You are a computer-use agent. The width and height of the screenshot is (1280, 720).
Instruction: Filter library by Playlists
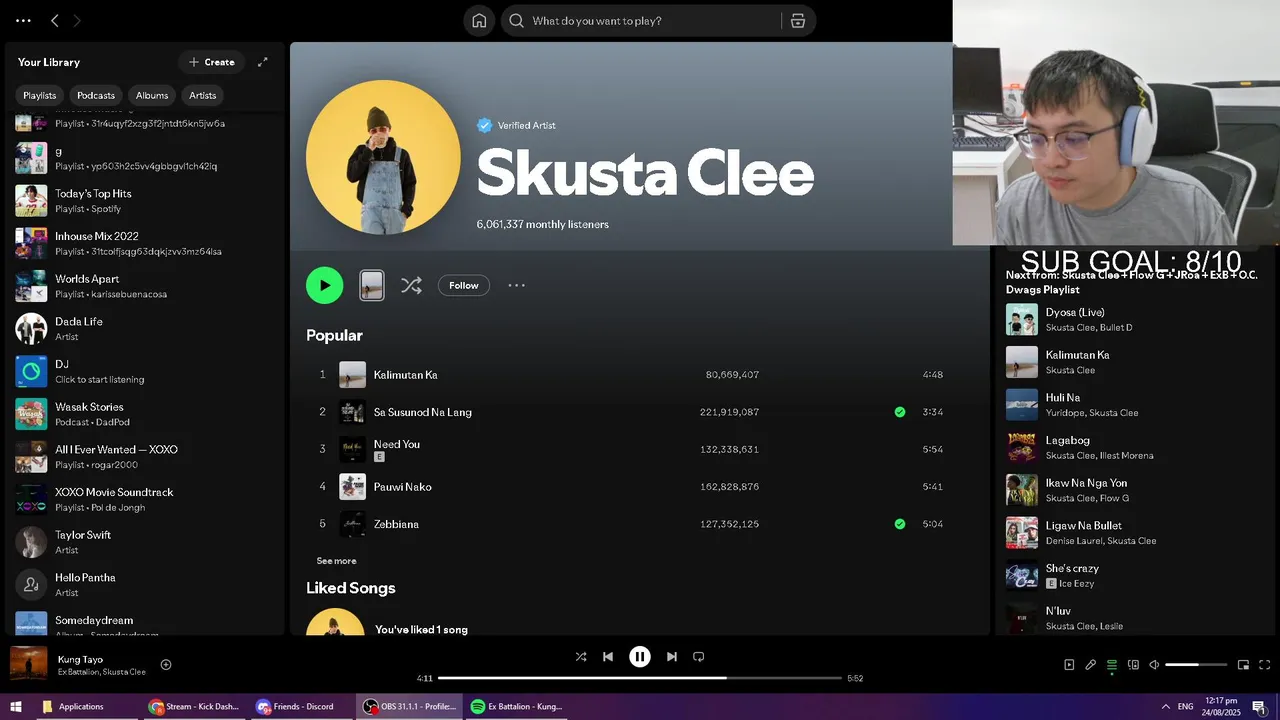pos(40,95)
